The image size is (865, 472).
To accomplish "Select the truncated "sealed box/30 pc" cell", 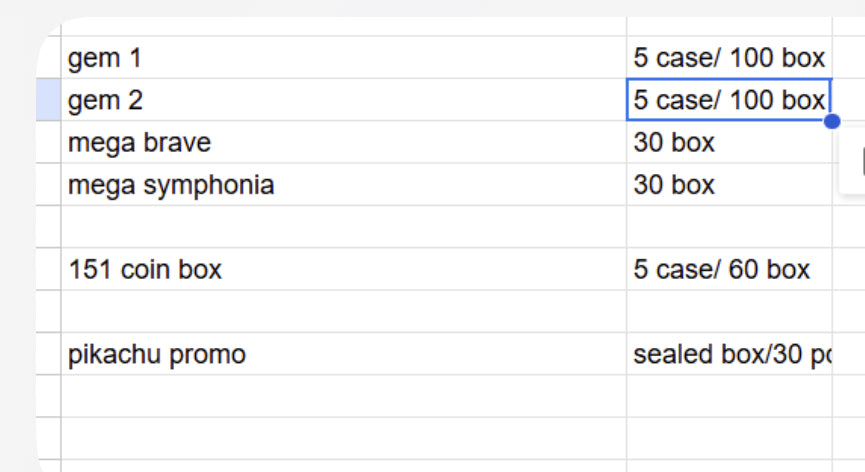I will point(729,354).
